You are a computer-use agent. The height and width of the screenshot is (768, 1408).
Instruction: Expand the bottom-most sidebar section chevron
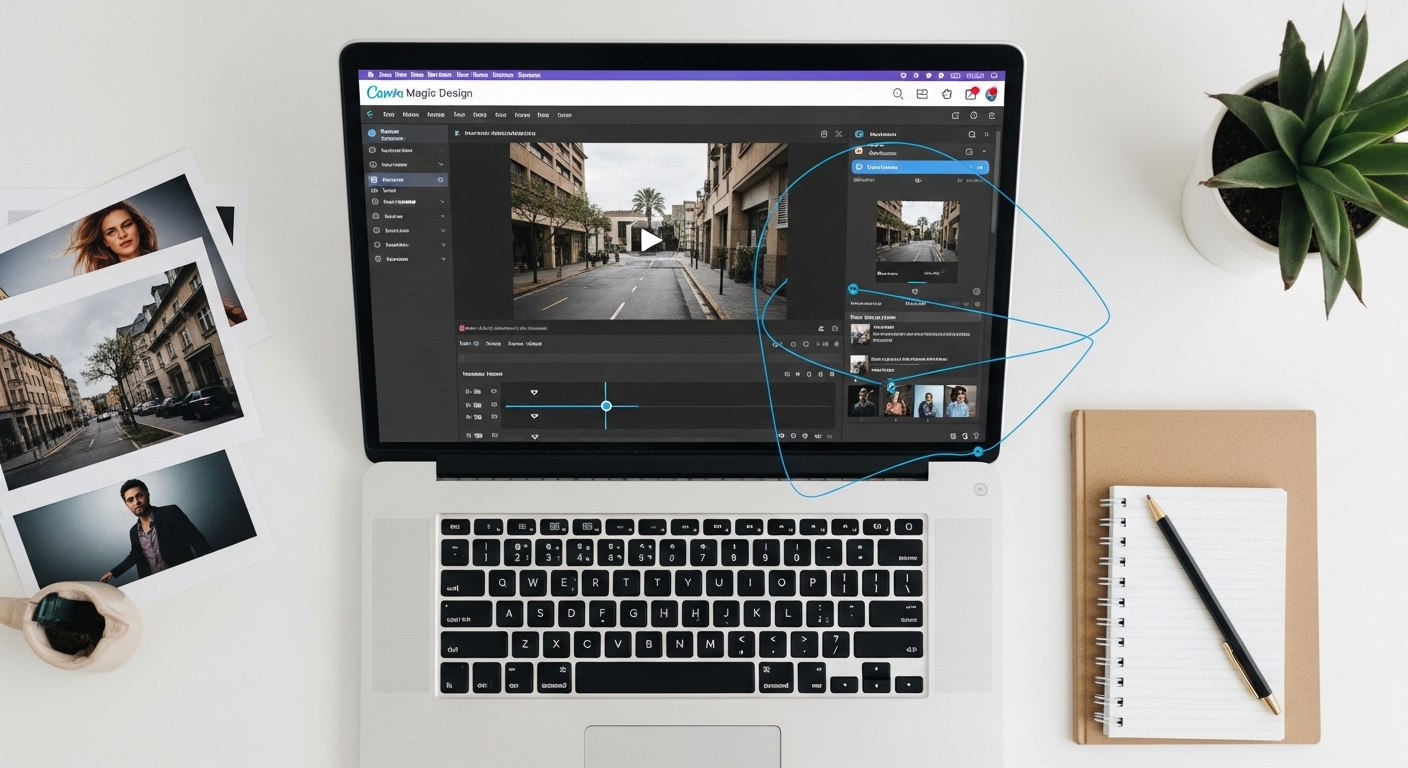pos(443,259)
